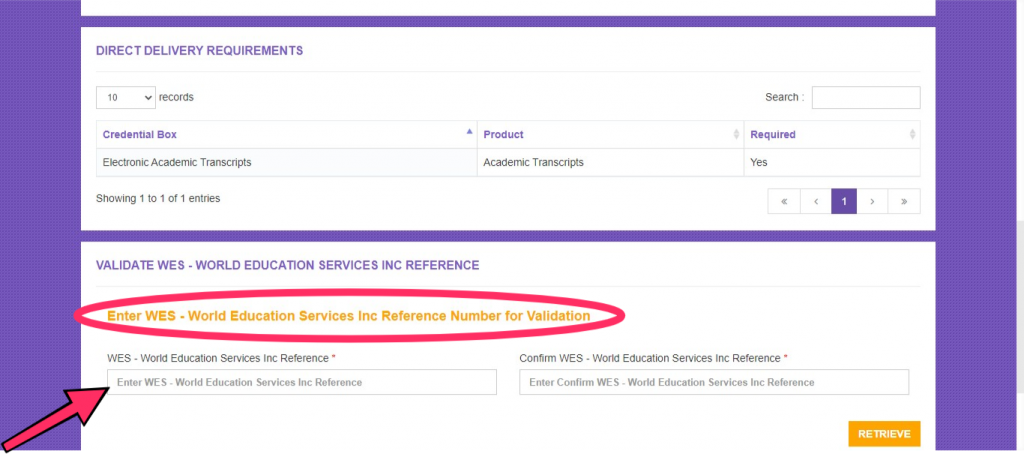This screenshot has height=454, width=1024.
Task: Click the Confirm WES Reference input field
Action: [714, 382]
